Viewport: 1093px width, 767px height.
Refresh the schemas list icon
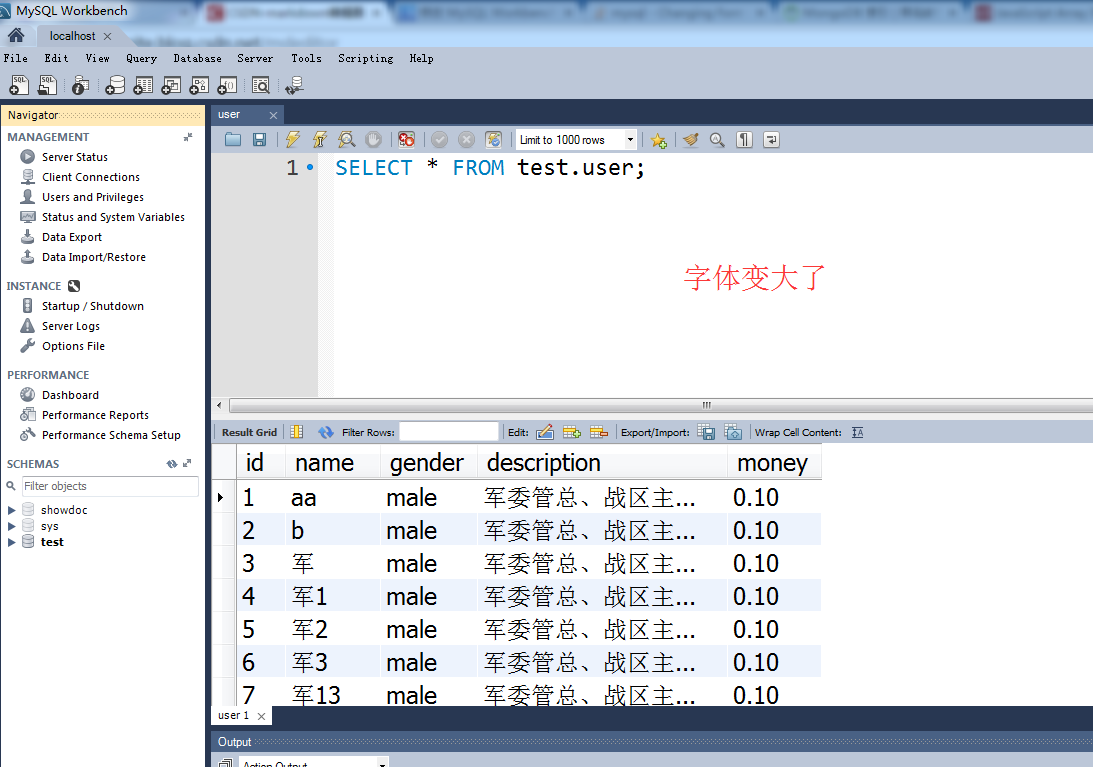click(171, 464)
